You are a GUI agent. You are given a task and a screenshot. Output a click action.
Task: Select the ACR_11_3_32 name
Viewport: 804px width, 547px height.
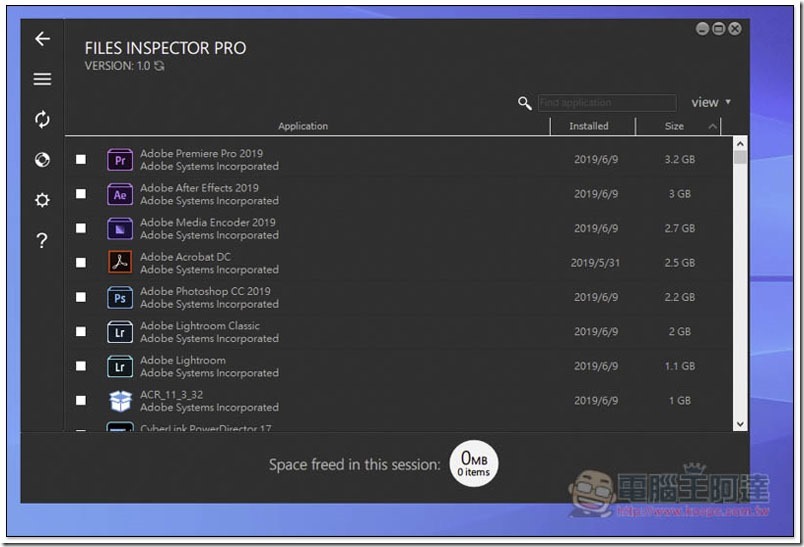pyautogui.click(x=172, y=394)
